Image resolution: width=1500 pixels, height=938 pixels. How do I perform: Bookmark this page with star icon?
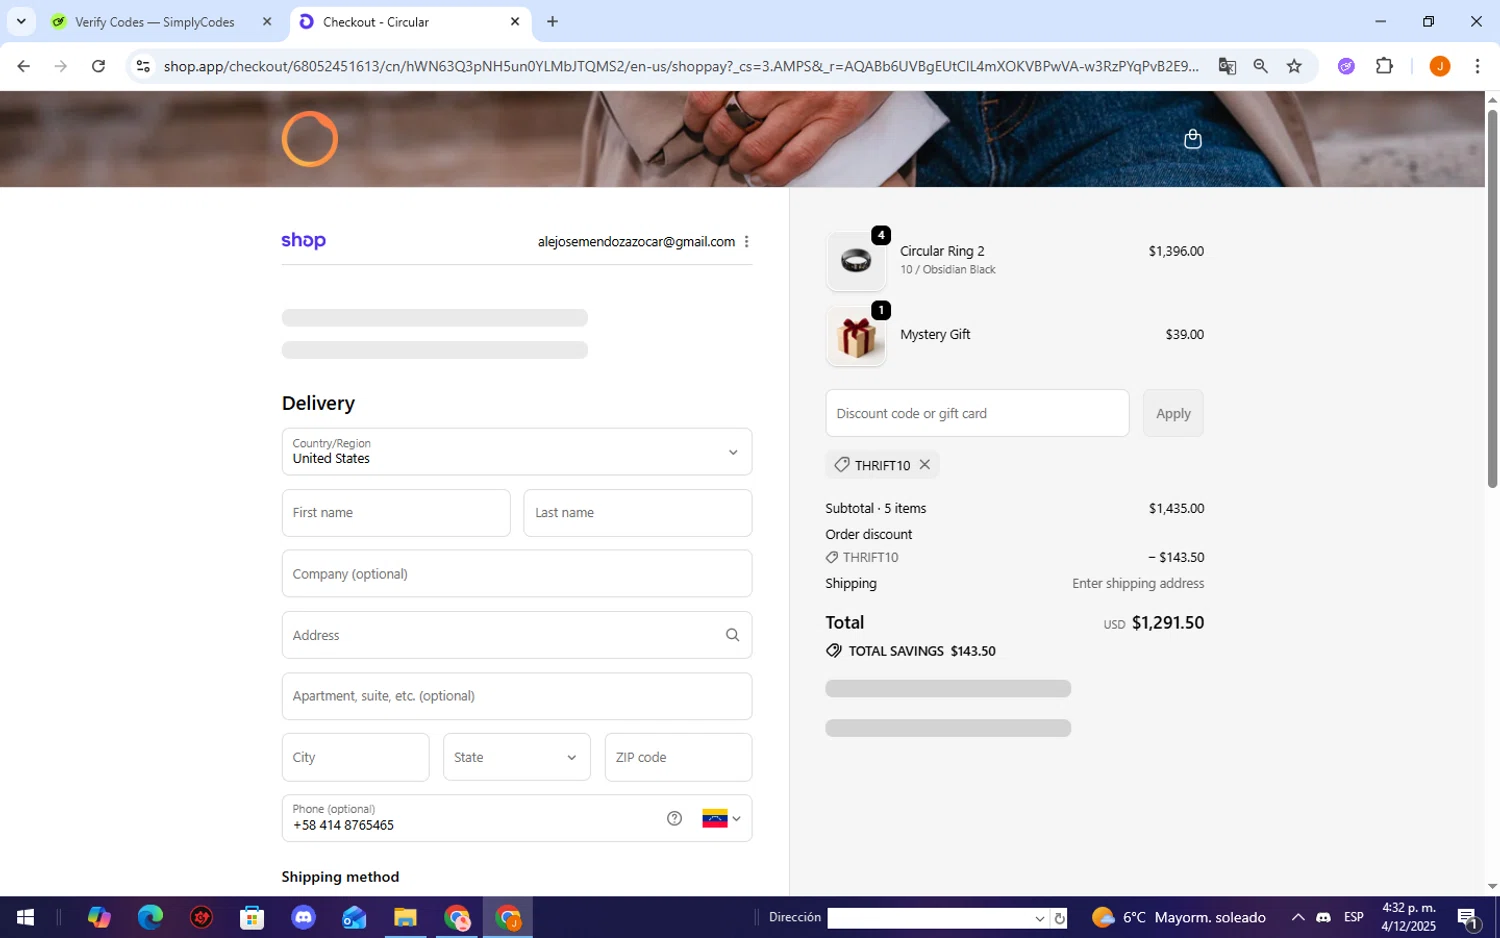click(1294, 66)
